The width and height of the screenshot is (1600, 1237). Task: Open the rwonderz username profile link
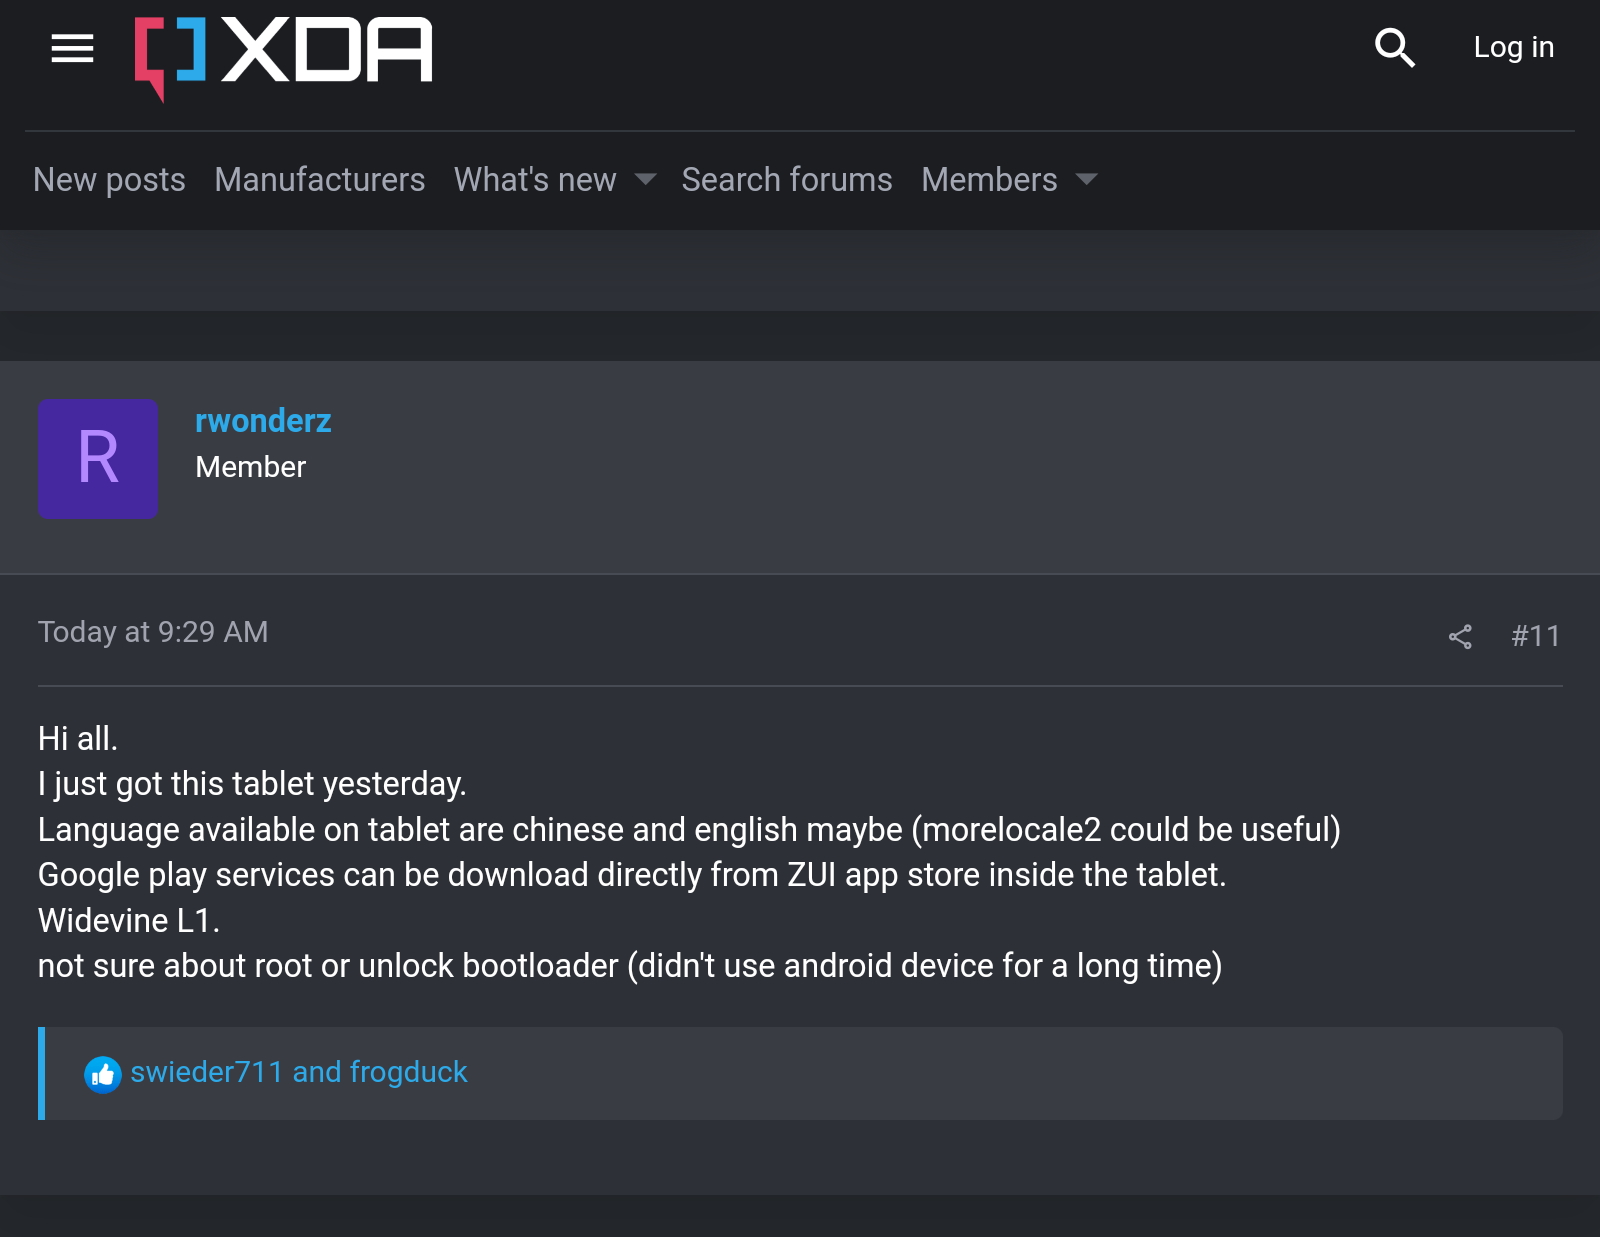tap(263, 421)
